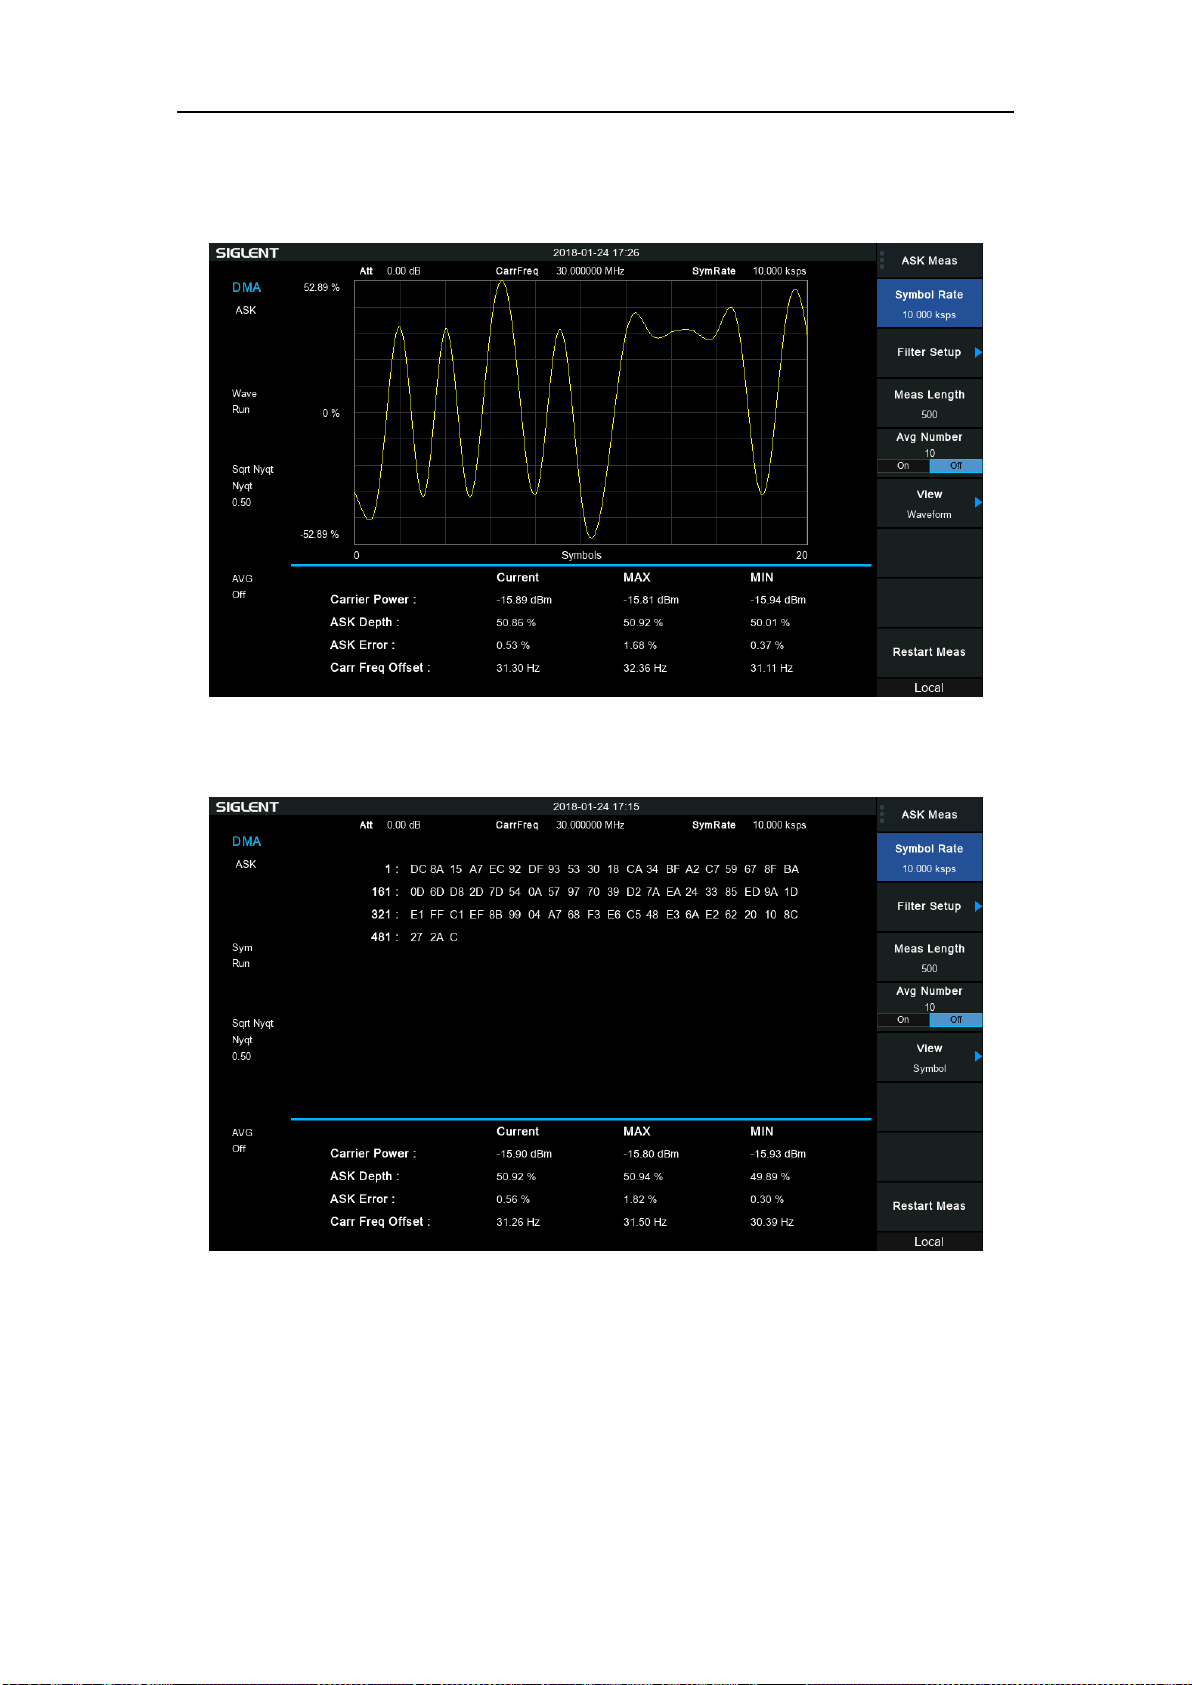The image size is (1192, 1685).
Task: Click Carr Freq Offset MIN 31.11 Hz
Action: [x=772, y=668]
